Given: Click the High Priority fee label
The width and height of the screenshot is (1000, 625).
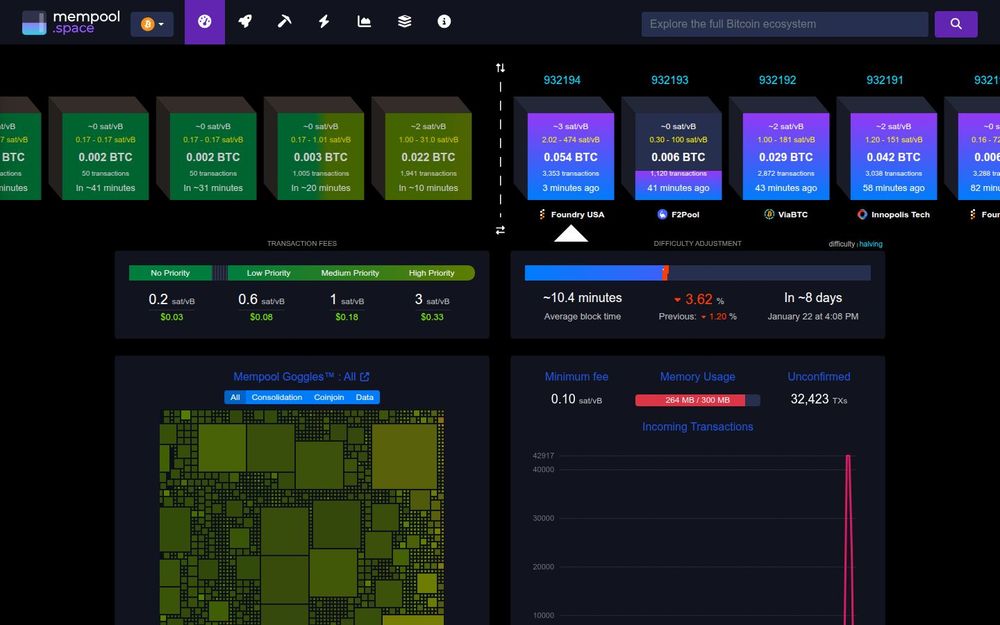Looking at the screenshot, I should (x=432, y=273).
